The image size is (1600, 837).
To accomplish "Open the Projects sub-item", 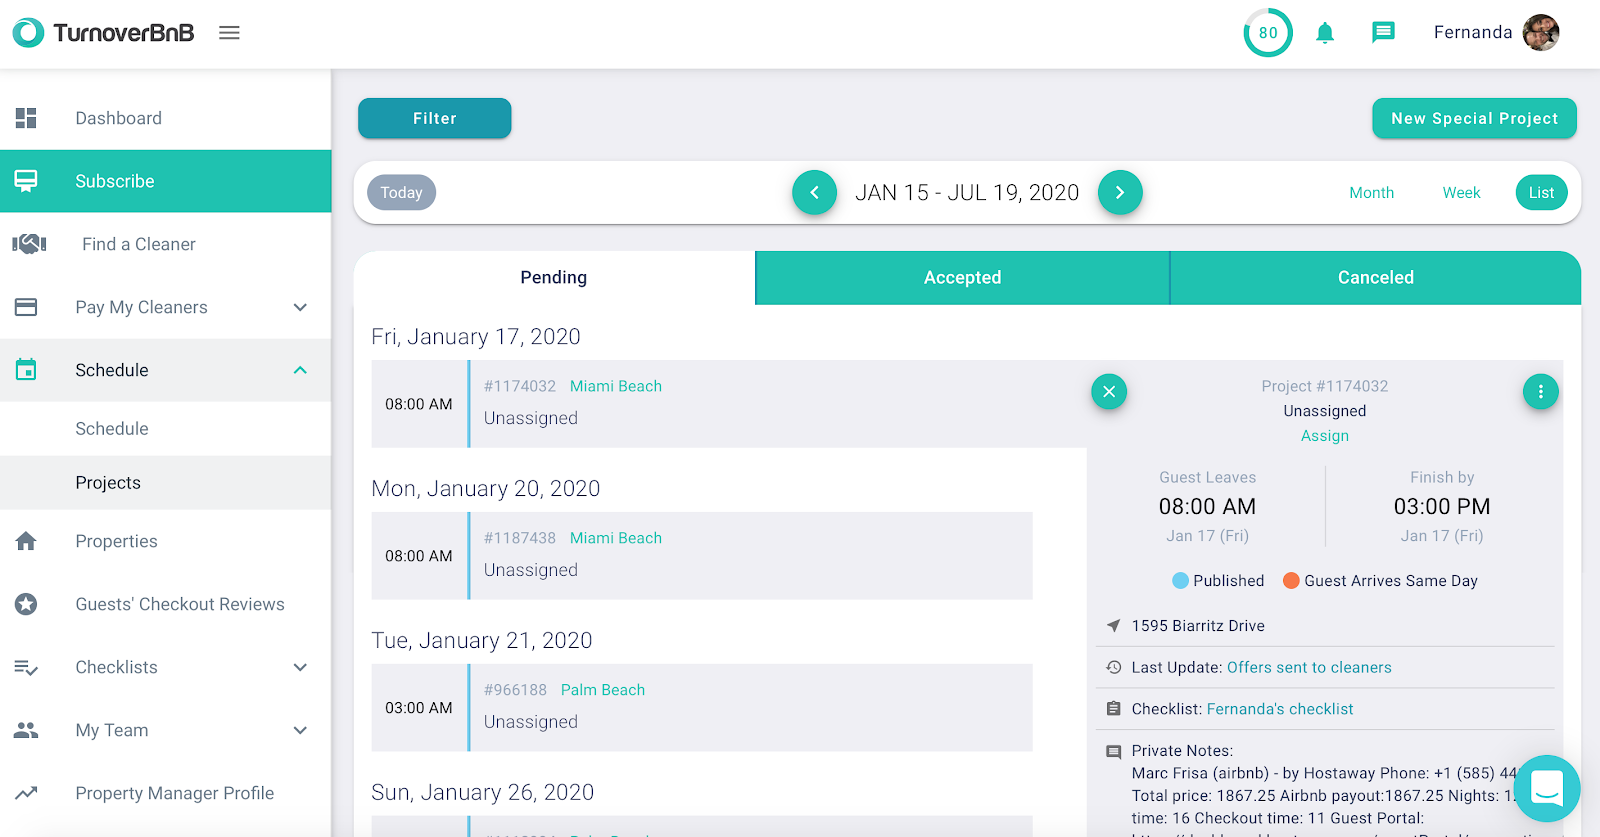I will click(166, 482).
